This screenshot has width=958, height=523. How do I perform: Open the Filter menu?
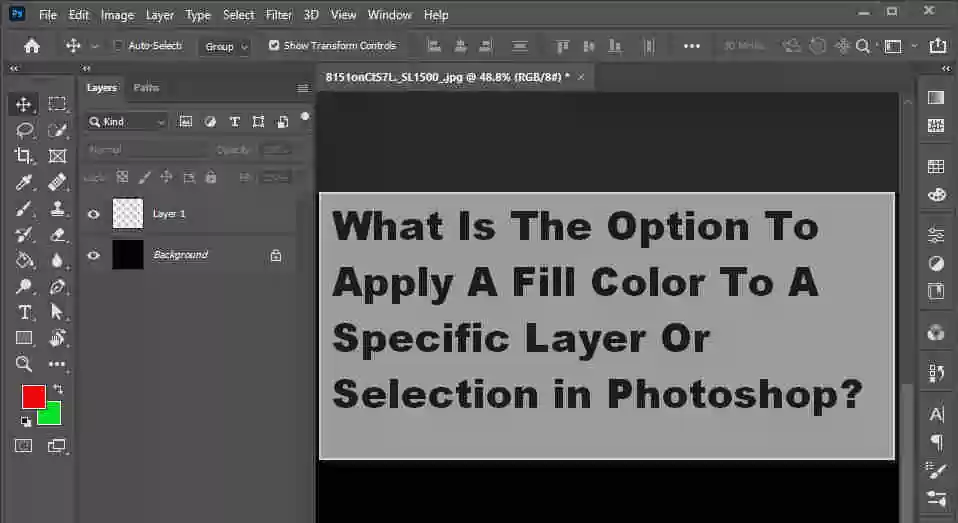[x=279, y=15]
